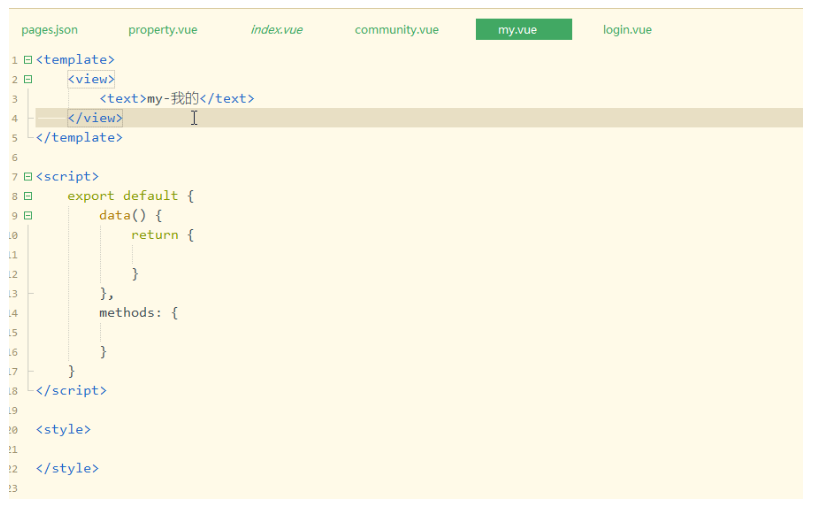Image resolution: width=817 pixels, height=507 pixels.
Task: Click the export default keyword line
Action: (130, 196)
